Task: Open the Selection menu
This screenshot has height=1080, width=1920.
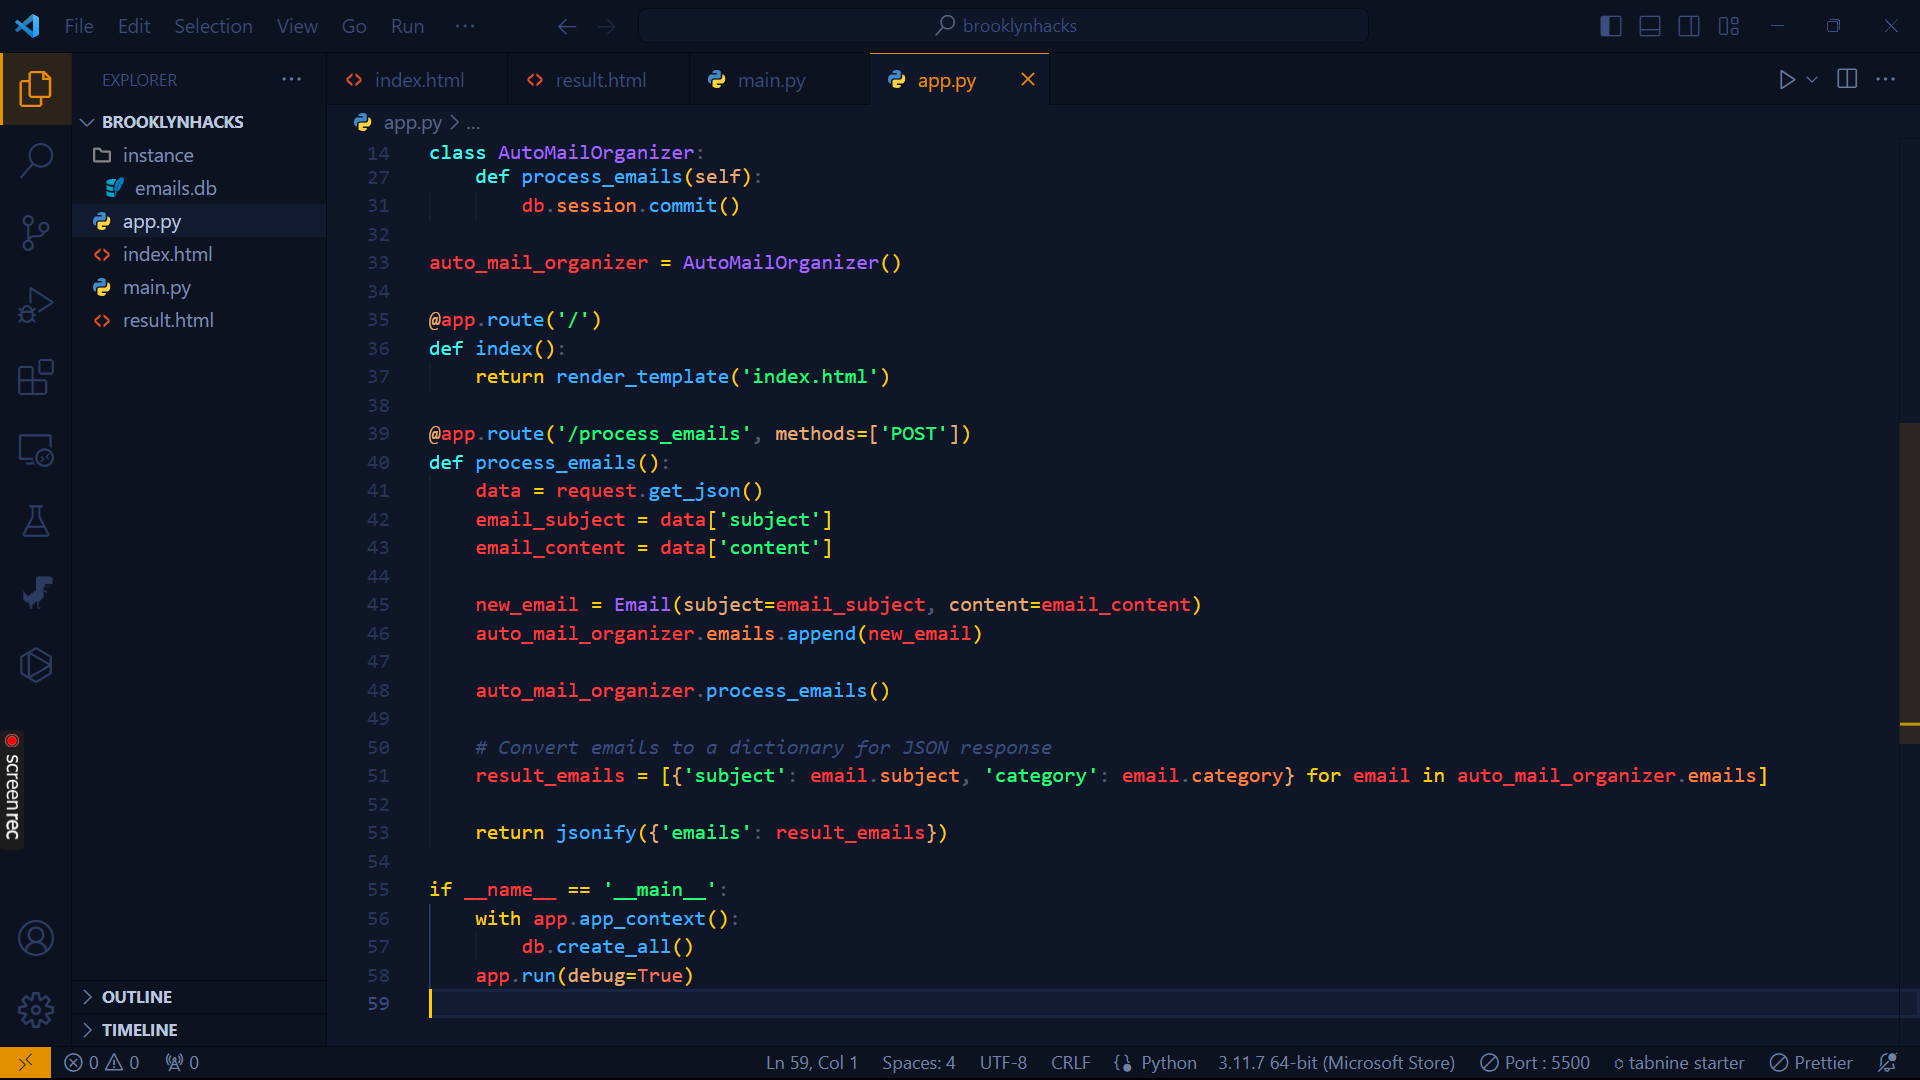Action: pyautogui.click(x=213, y=26)
